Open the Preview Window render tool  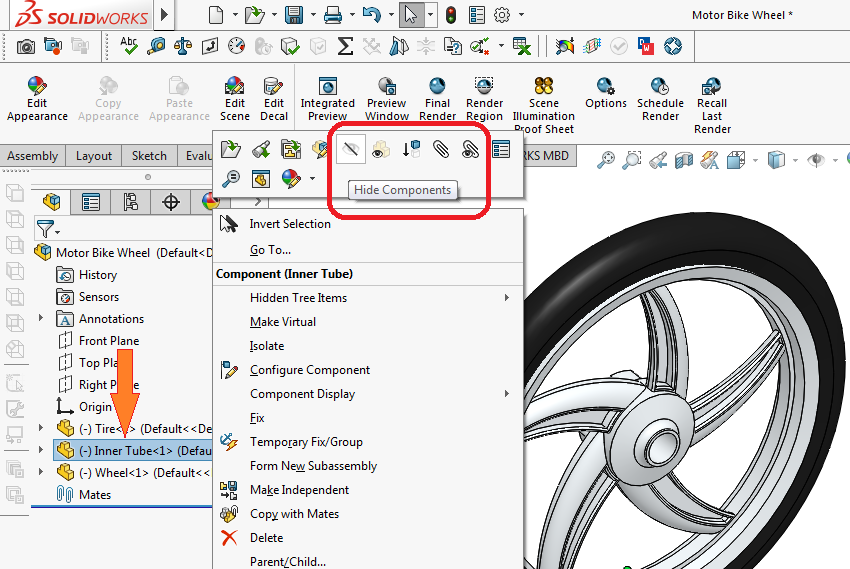click(387, 99)
